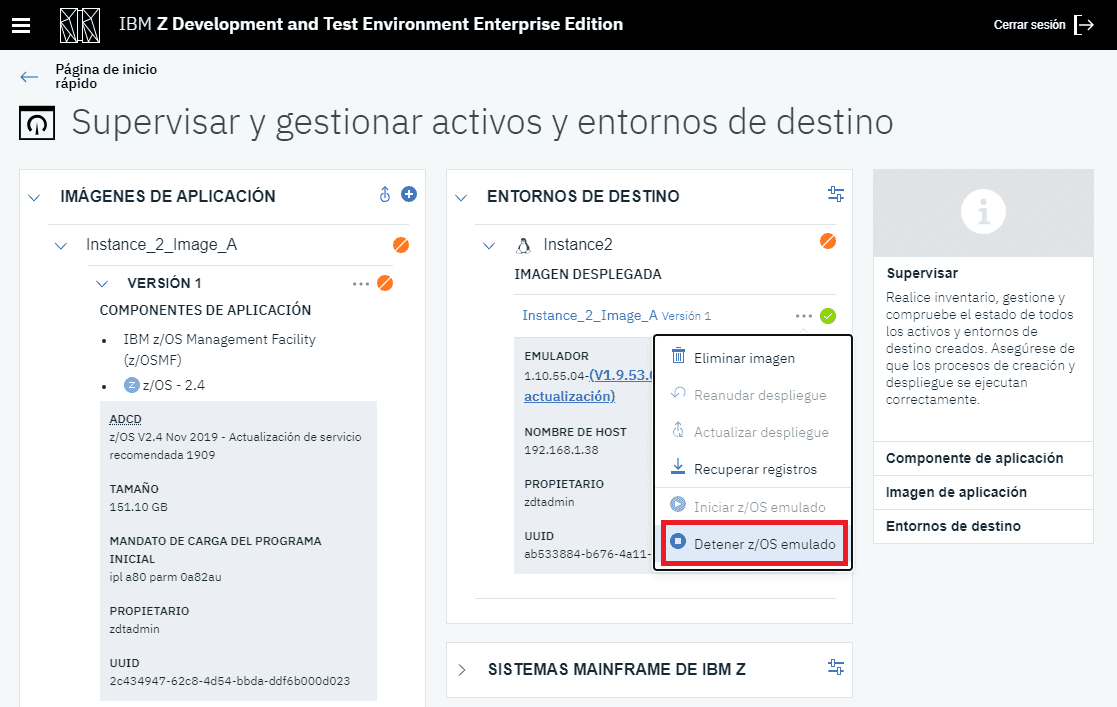Collapse the Entornos de destino section
This screenshot has height=707, width=1117.
point(461,197)
